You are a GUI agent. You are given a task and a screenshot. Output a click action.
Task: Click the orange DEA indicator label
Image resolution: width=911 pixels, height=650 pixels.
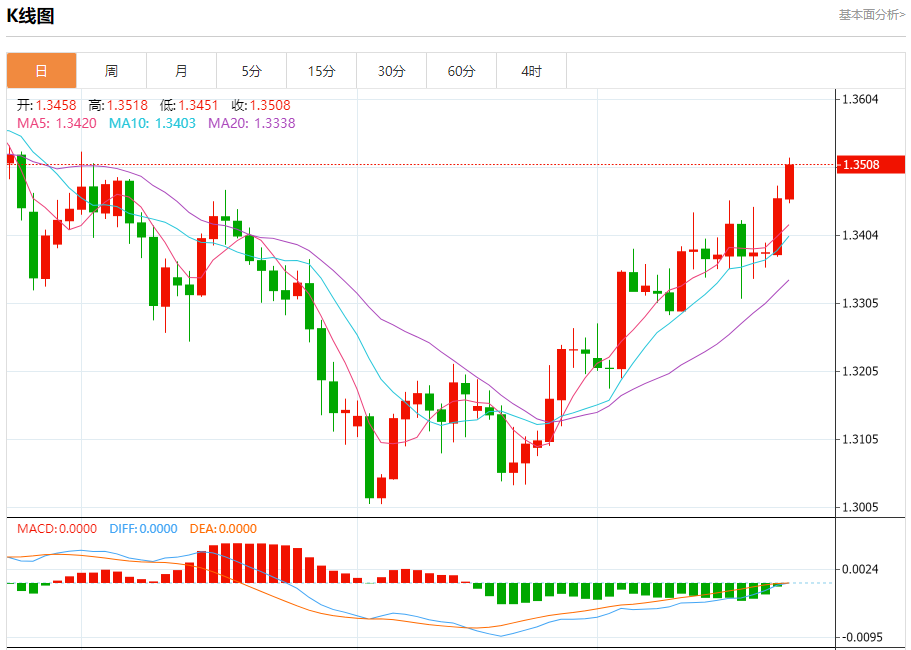click(x=223, y=529)
